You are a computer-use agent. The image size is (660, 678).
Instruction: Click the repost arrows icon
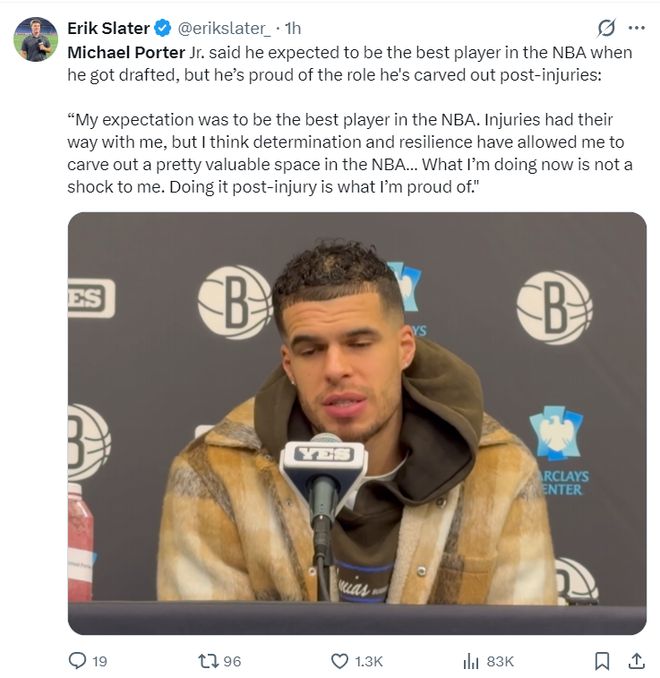coord(207,661)
